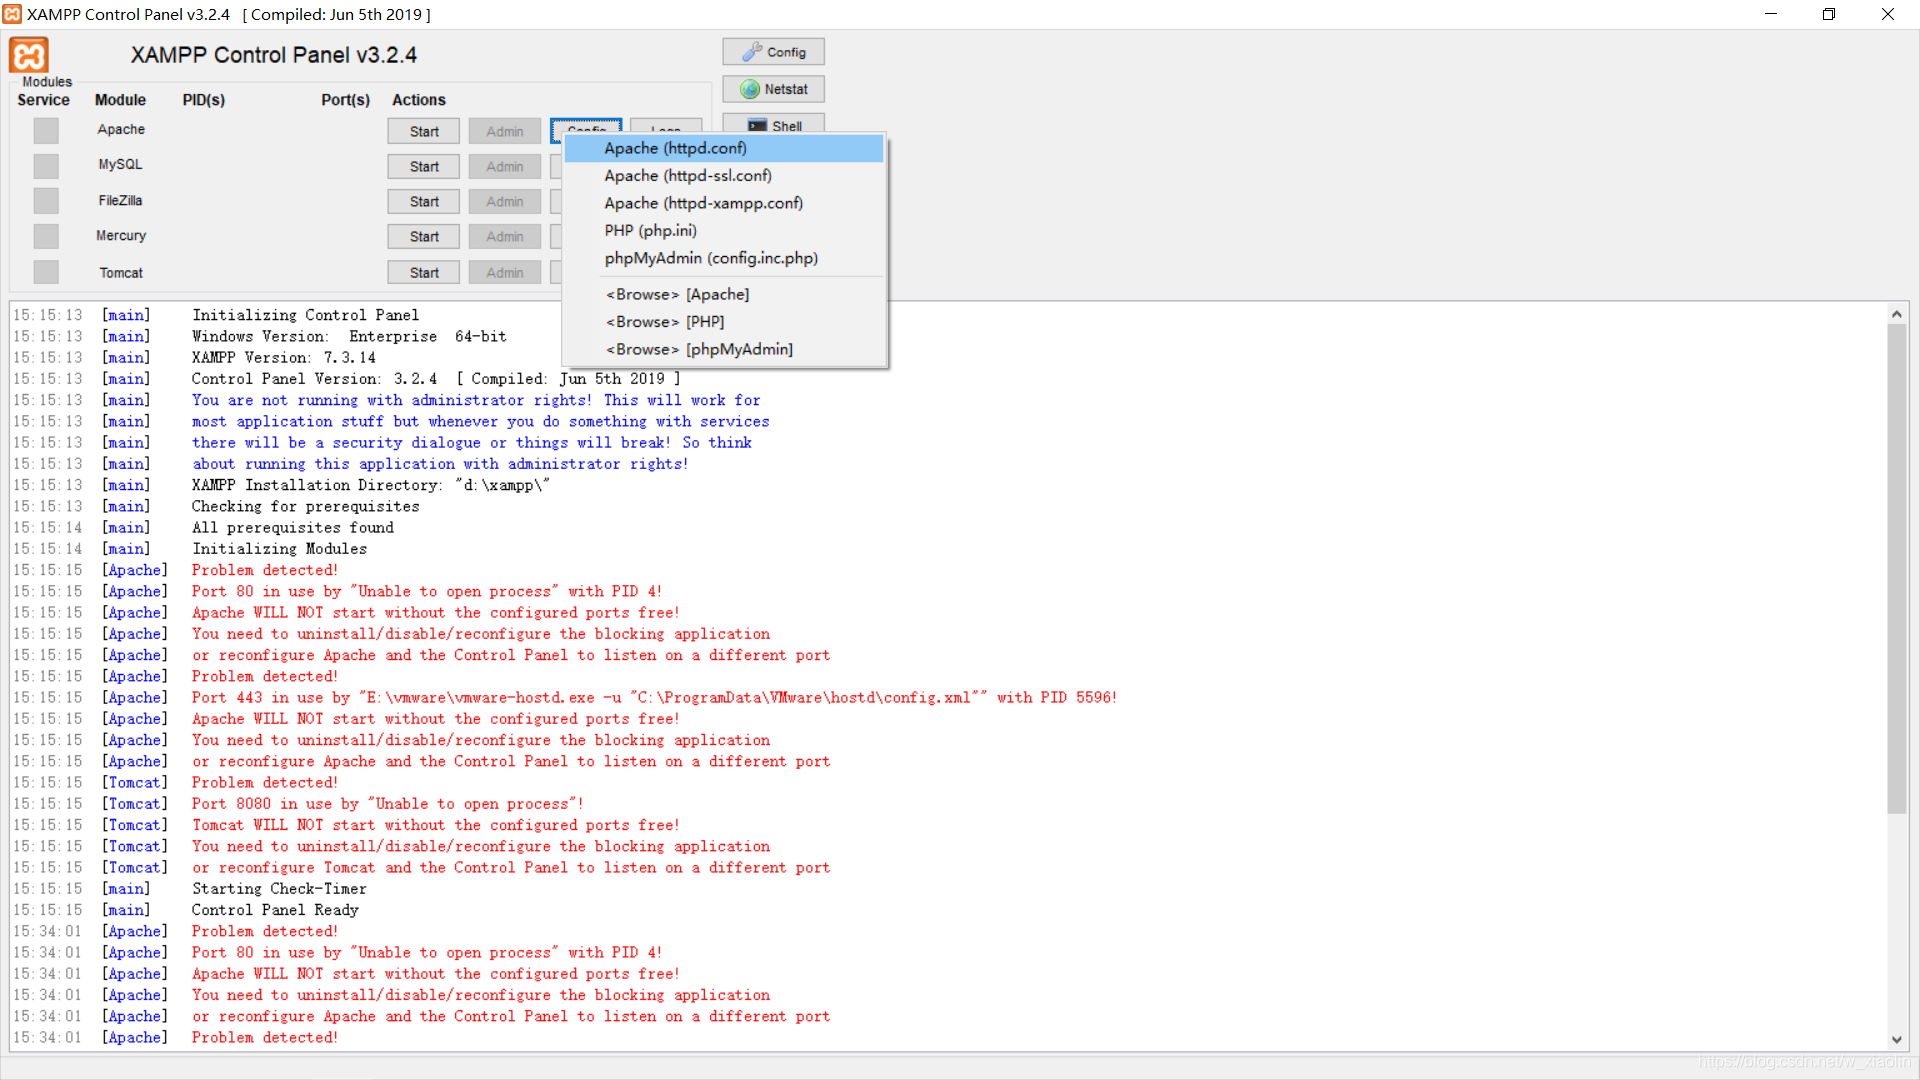This screenshot has width=1920, height=1080.
Task: Click the "Windows Version: Enterprise 64-bit" log line
Action: 349,336
